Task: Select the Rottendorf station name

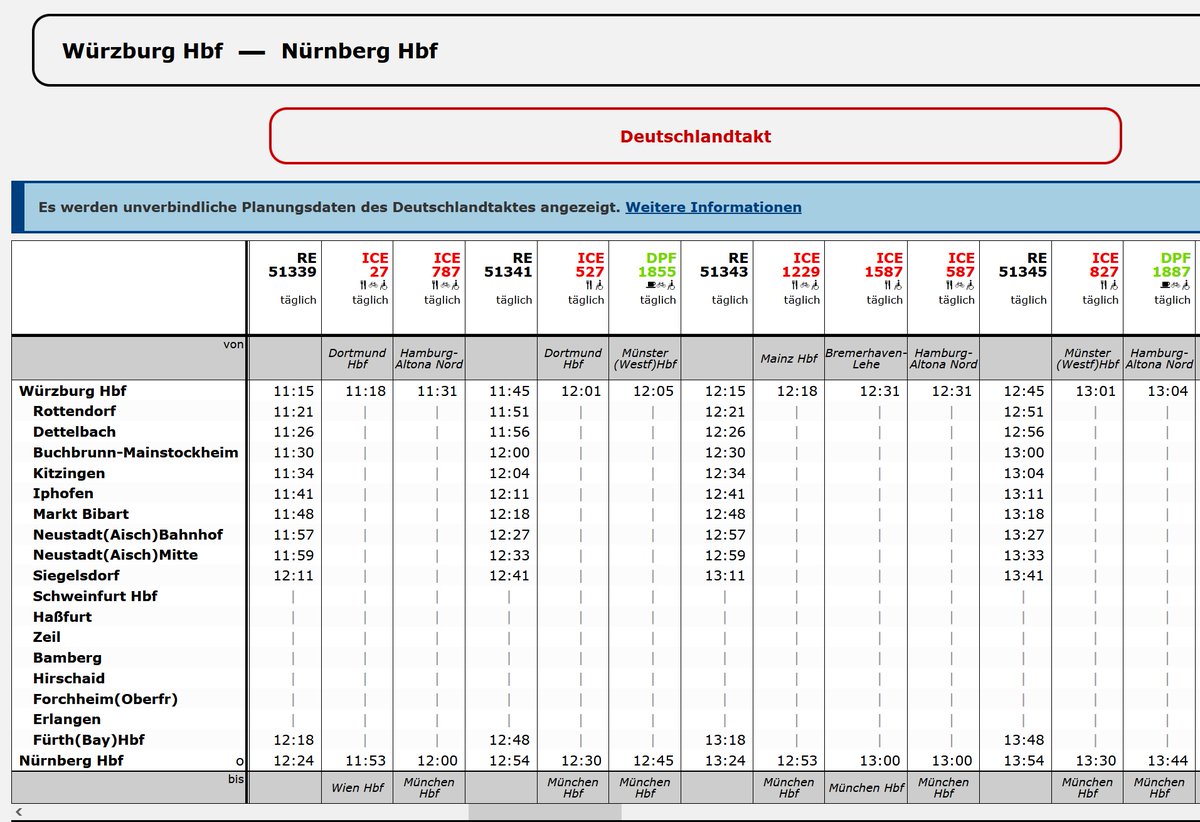Action: tap(74, 411)
